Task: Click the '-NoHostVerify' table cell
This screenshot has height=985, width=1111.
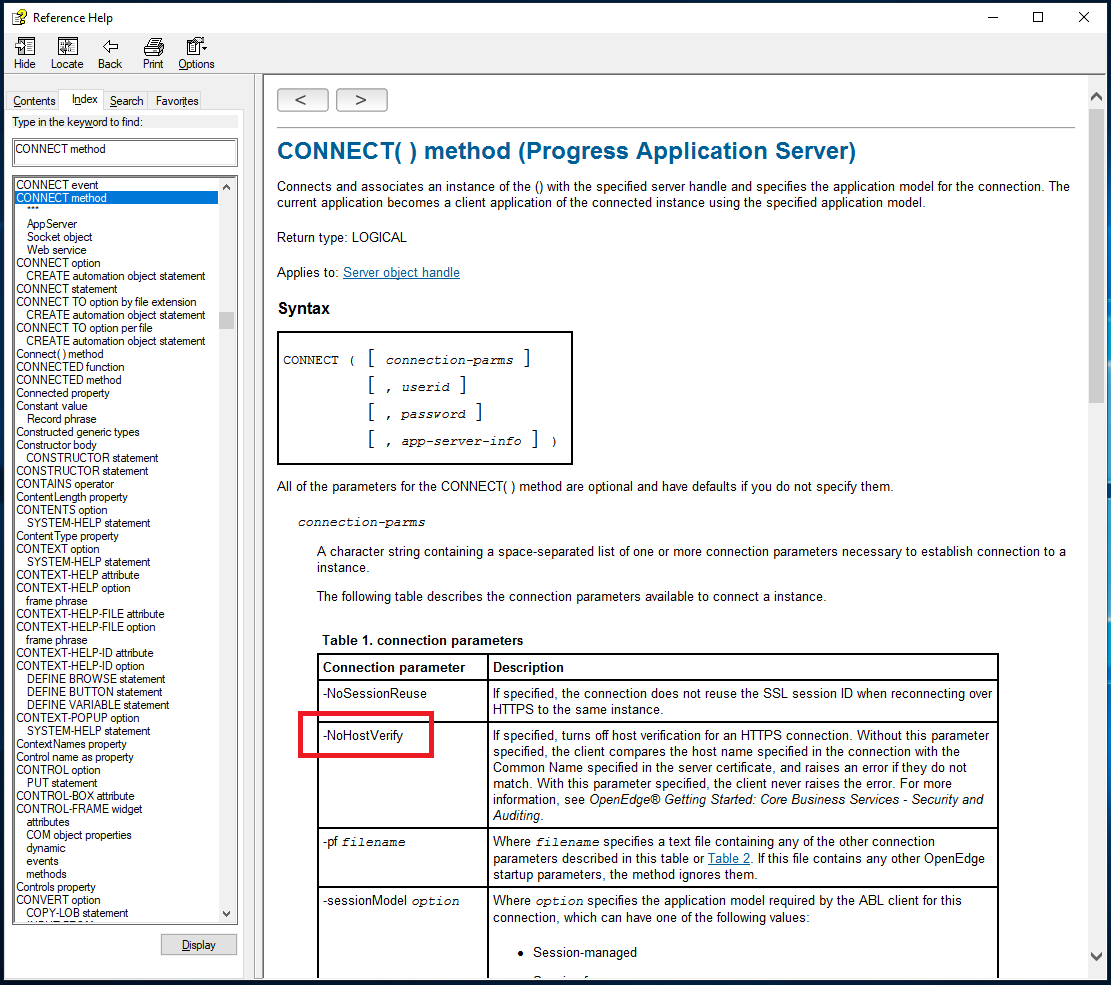Action: click(x=402, y=775)
